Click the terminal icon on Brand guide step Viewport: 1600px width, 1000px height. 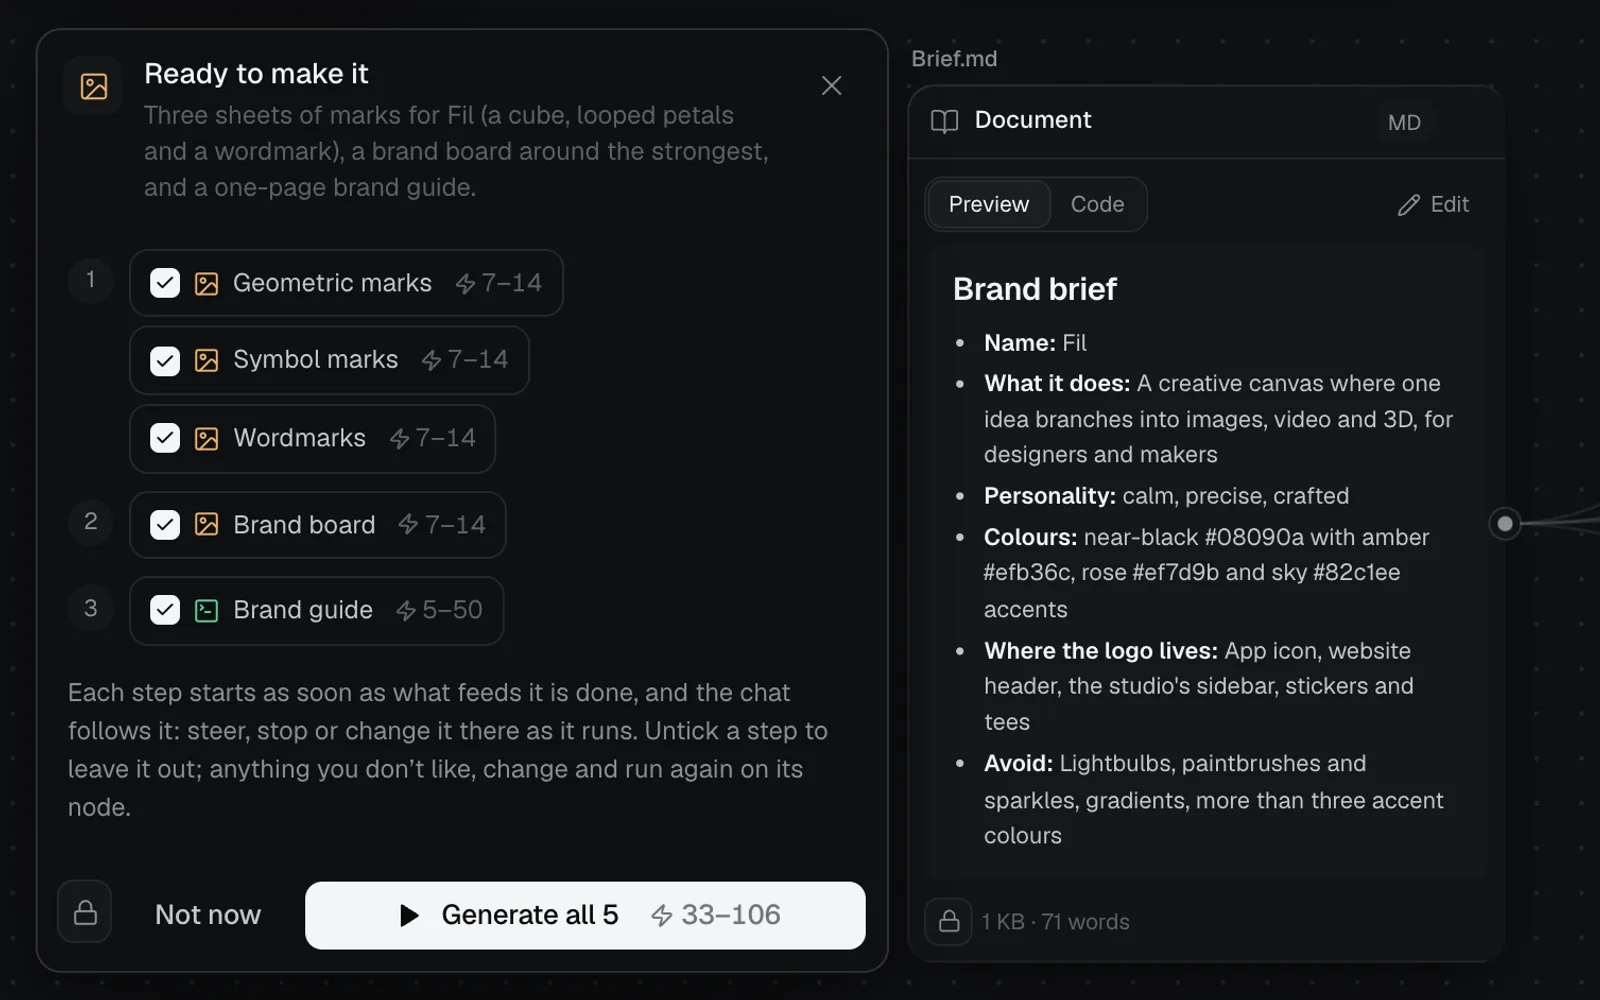[x=206, y=611]
